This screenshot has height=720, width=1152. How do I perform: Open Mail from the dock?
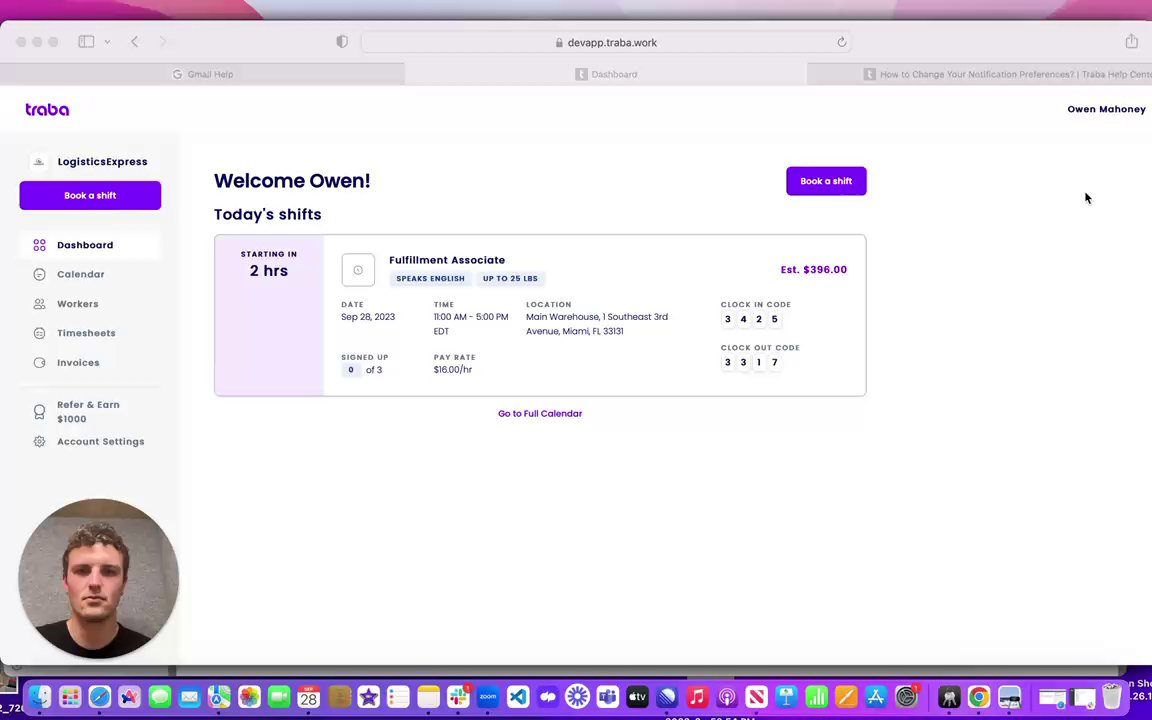[190, 696]
